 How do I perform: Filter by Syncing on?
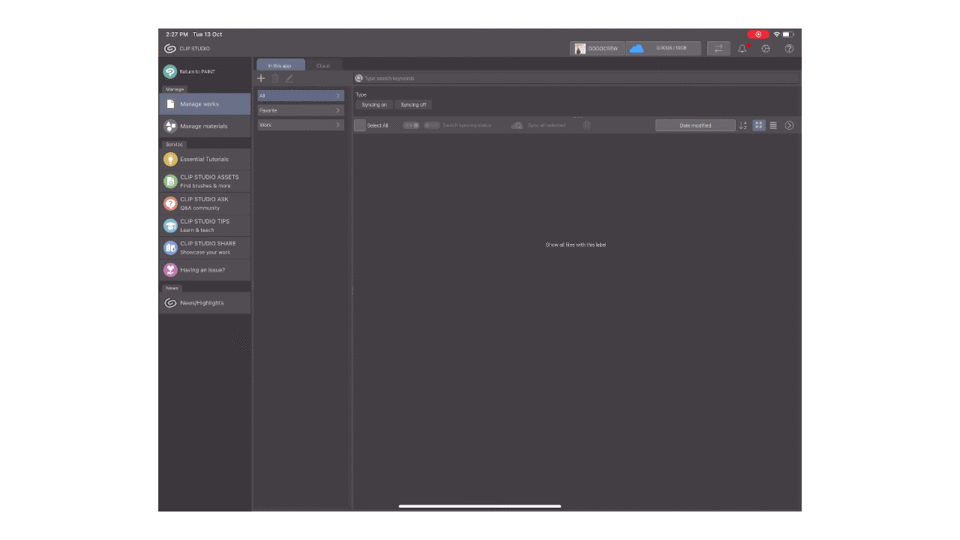click(x=374, y=105)
